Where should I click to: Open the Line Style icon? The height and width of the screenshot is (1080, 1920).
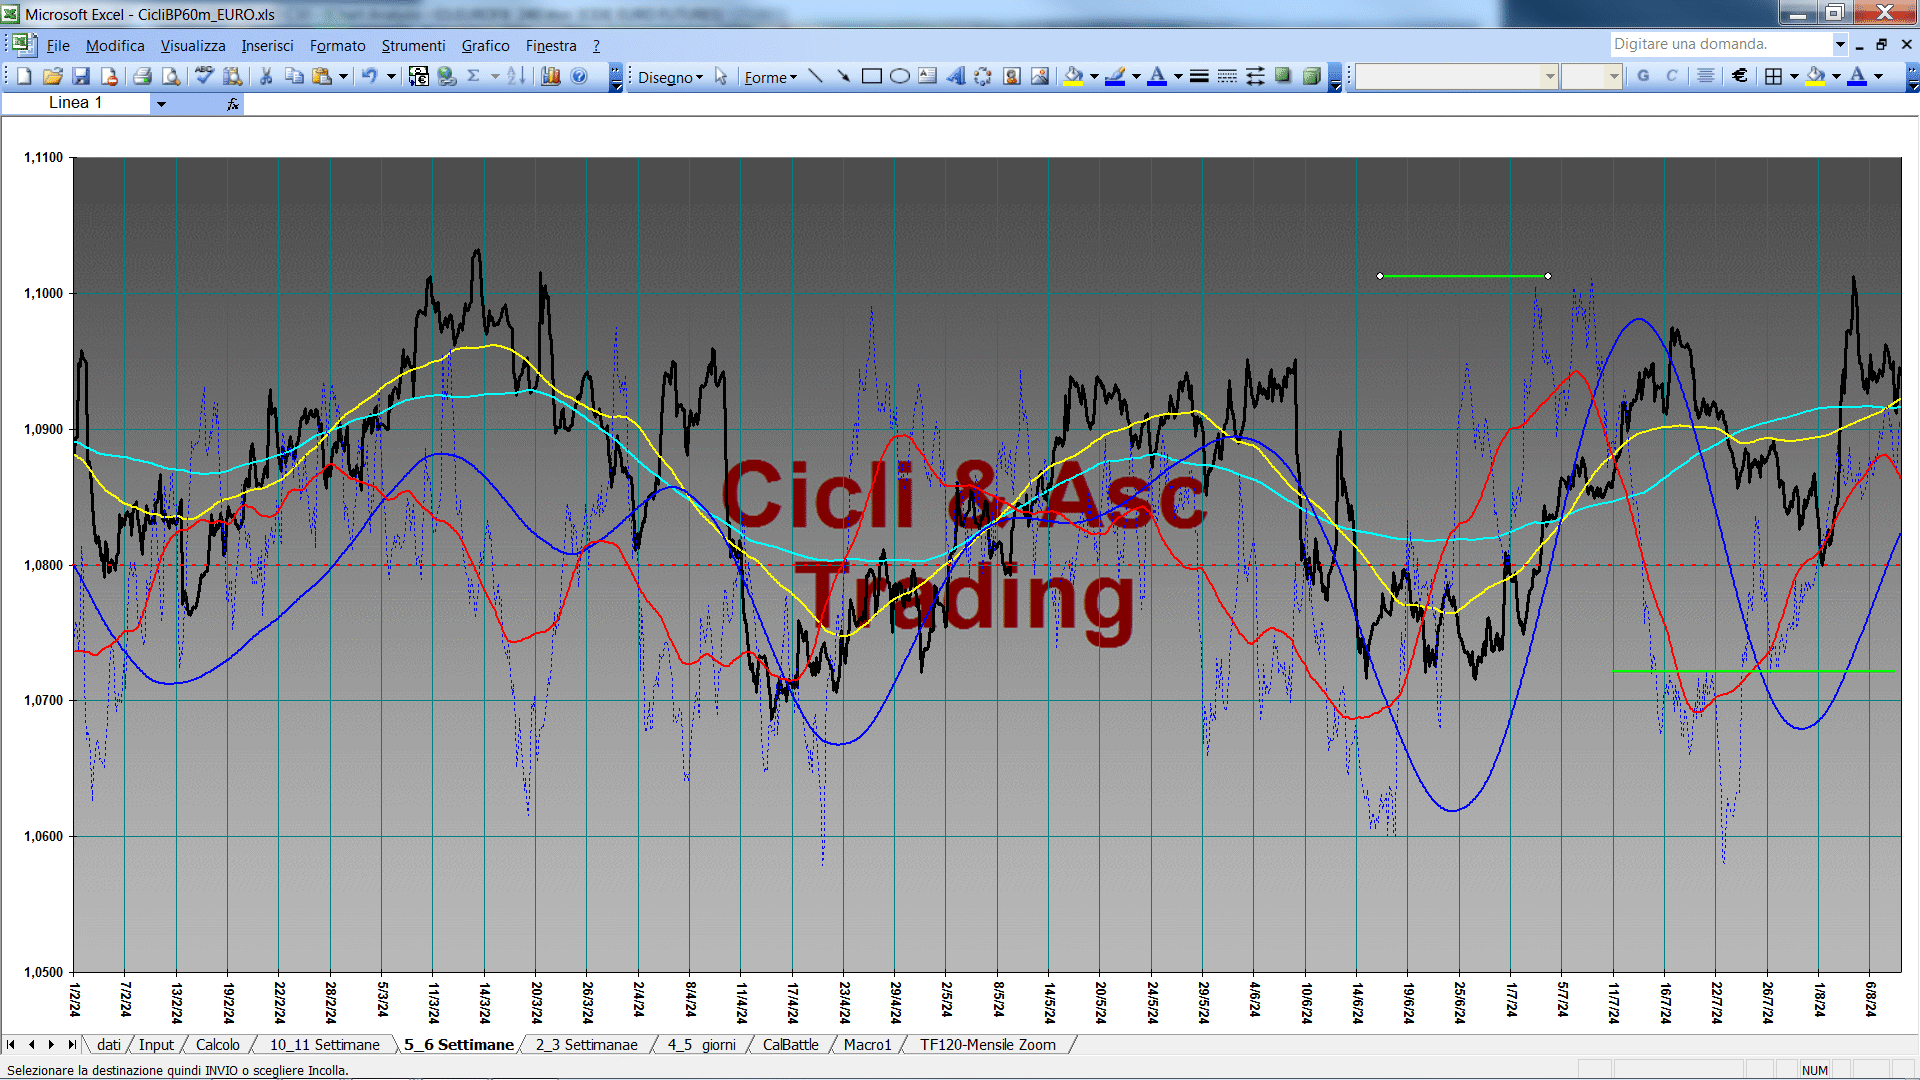point(1199,76)
